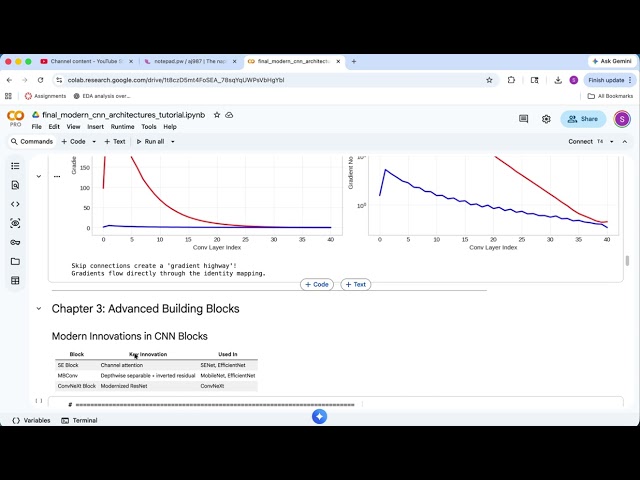The image size is (640, 480).
Task: Open the Code insert dropdown arrow
Action: click(94, 142)
